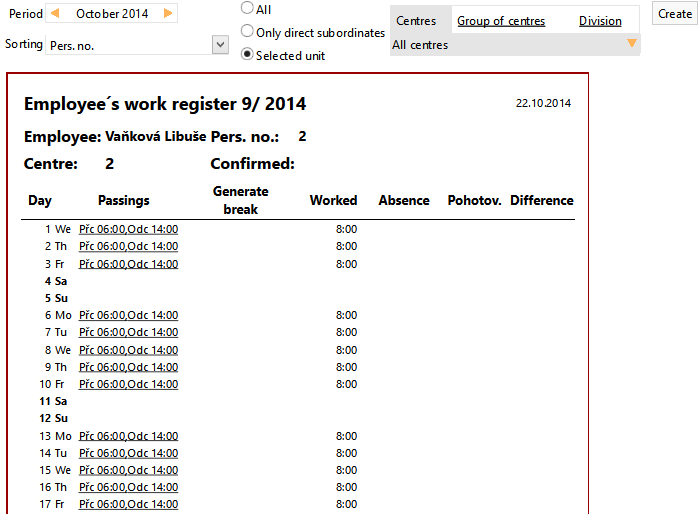Click the report date 22.10.2014

click(x=543, y=103)
